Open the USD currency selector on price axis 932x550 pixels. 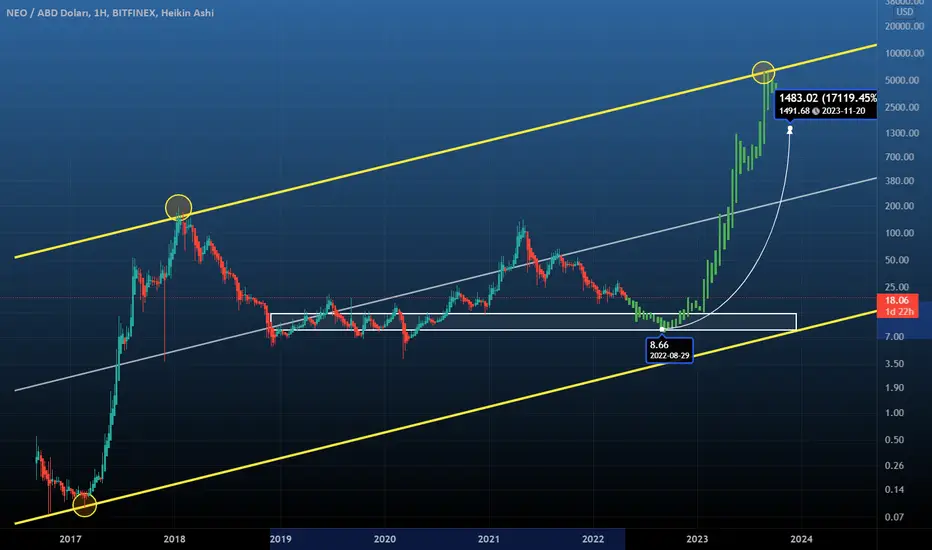[x=905, y=12]
